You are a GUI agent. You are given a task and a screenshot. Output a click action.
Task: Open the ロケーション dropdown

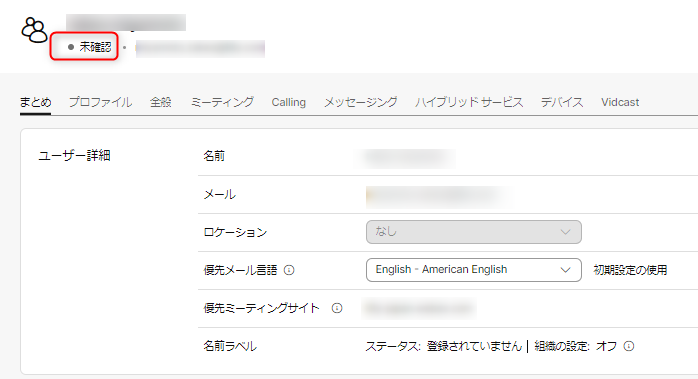coord(474,232)
